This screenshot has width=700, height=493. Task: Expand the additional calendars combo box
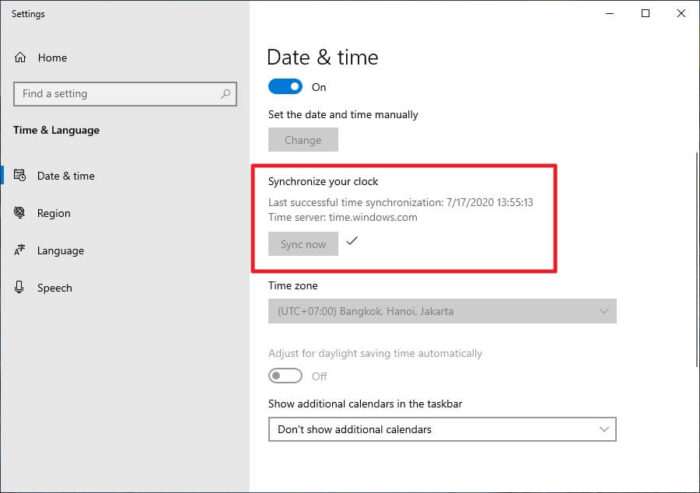pos(442,429)
